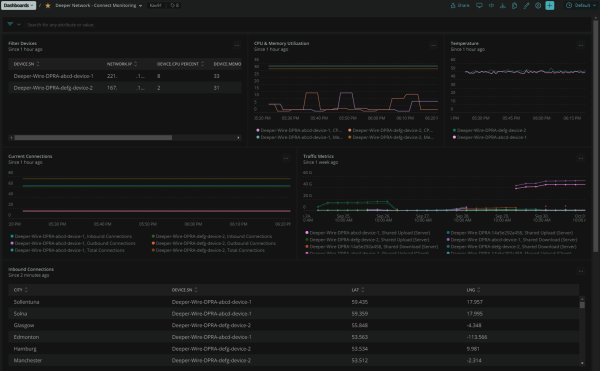Open the CPU & Memory Utilization ellipsis menu
This screenshot has width=600, height=371.
coord(433,46)
